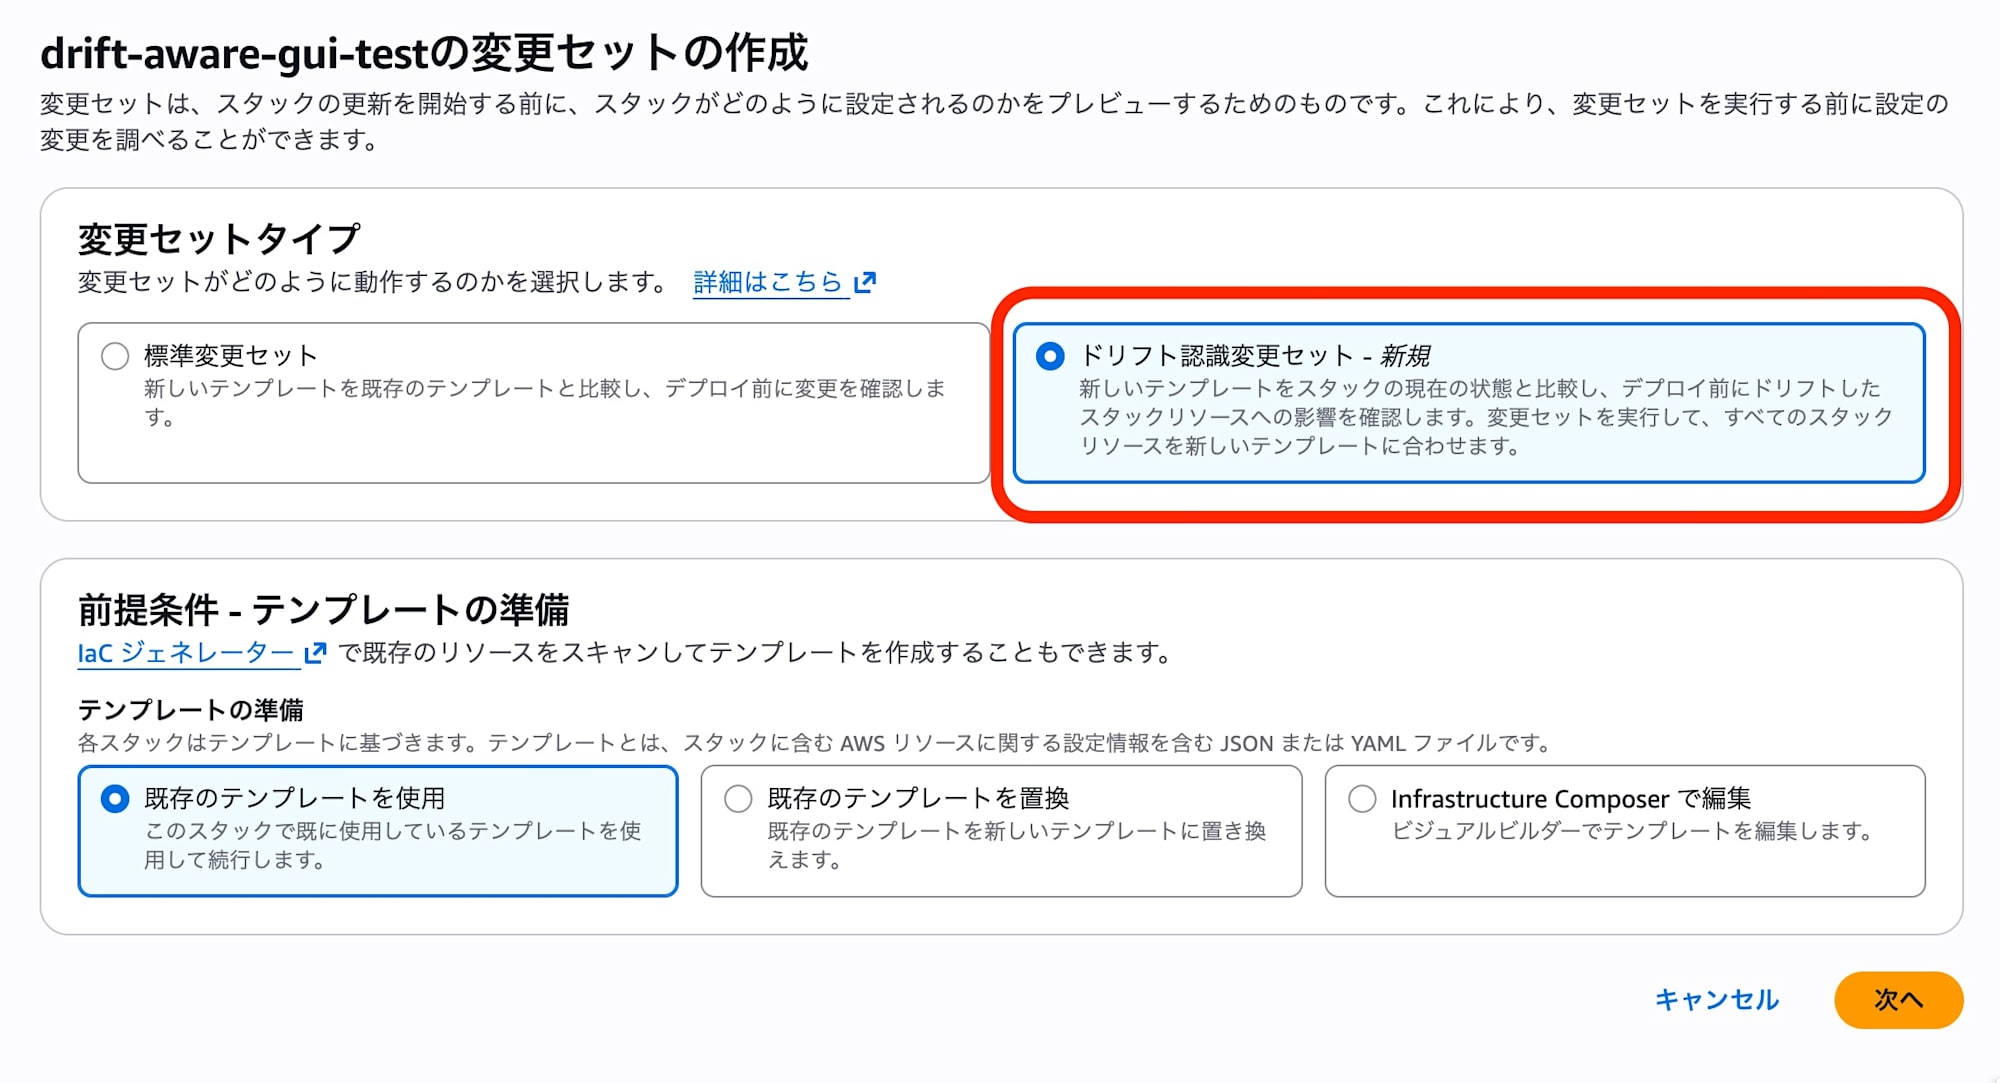This screenshot has height=1083, width=2000.
Task: Pick the Infrastructure Composer で編集 radio button
Action: point(1362,798)
